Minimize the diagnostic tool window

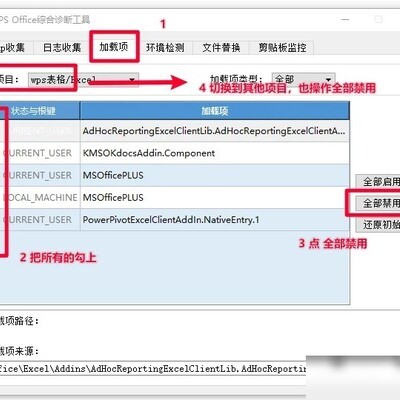[345, 20]
